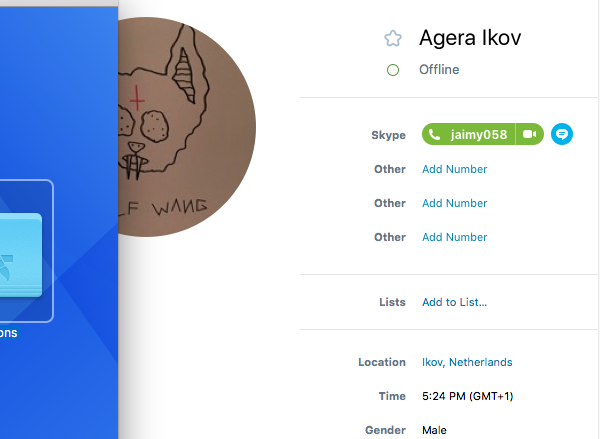Open the blue folder on desktop

(x=21, y=255)
